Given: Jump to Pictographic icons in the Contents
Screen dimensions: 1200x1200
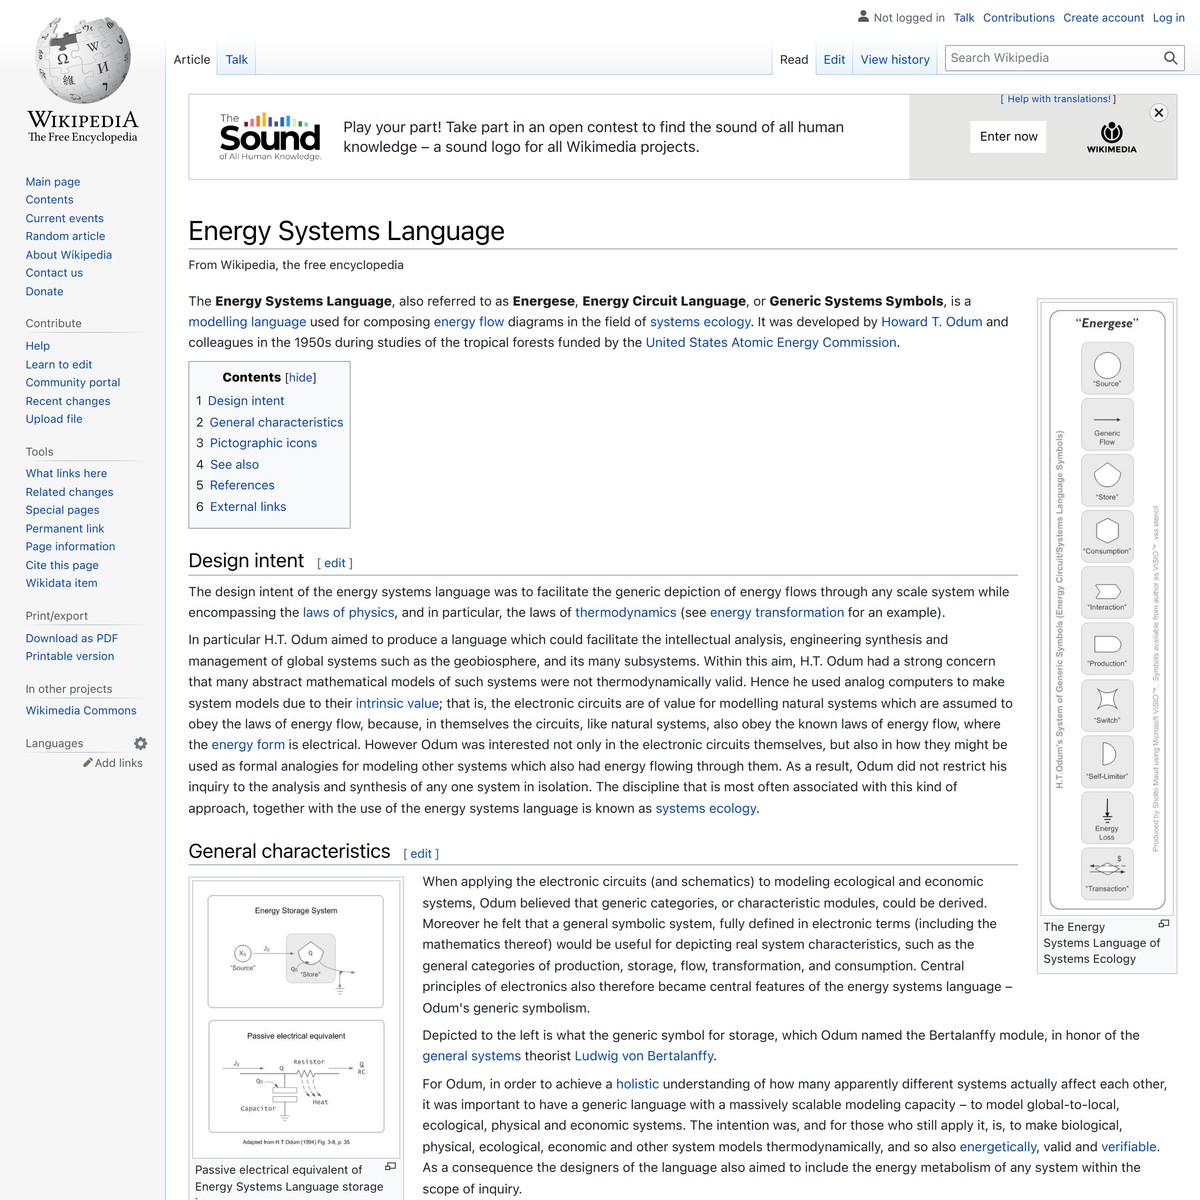Looking at the screenshot, I should pyautogui.click(x=263, y=443).
